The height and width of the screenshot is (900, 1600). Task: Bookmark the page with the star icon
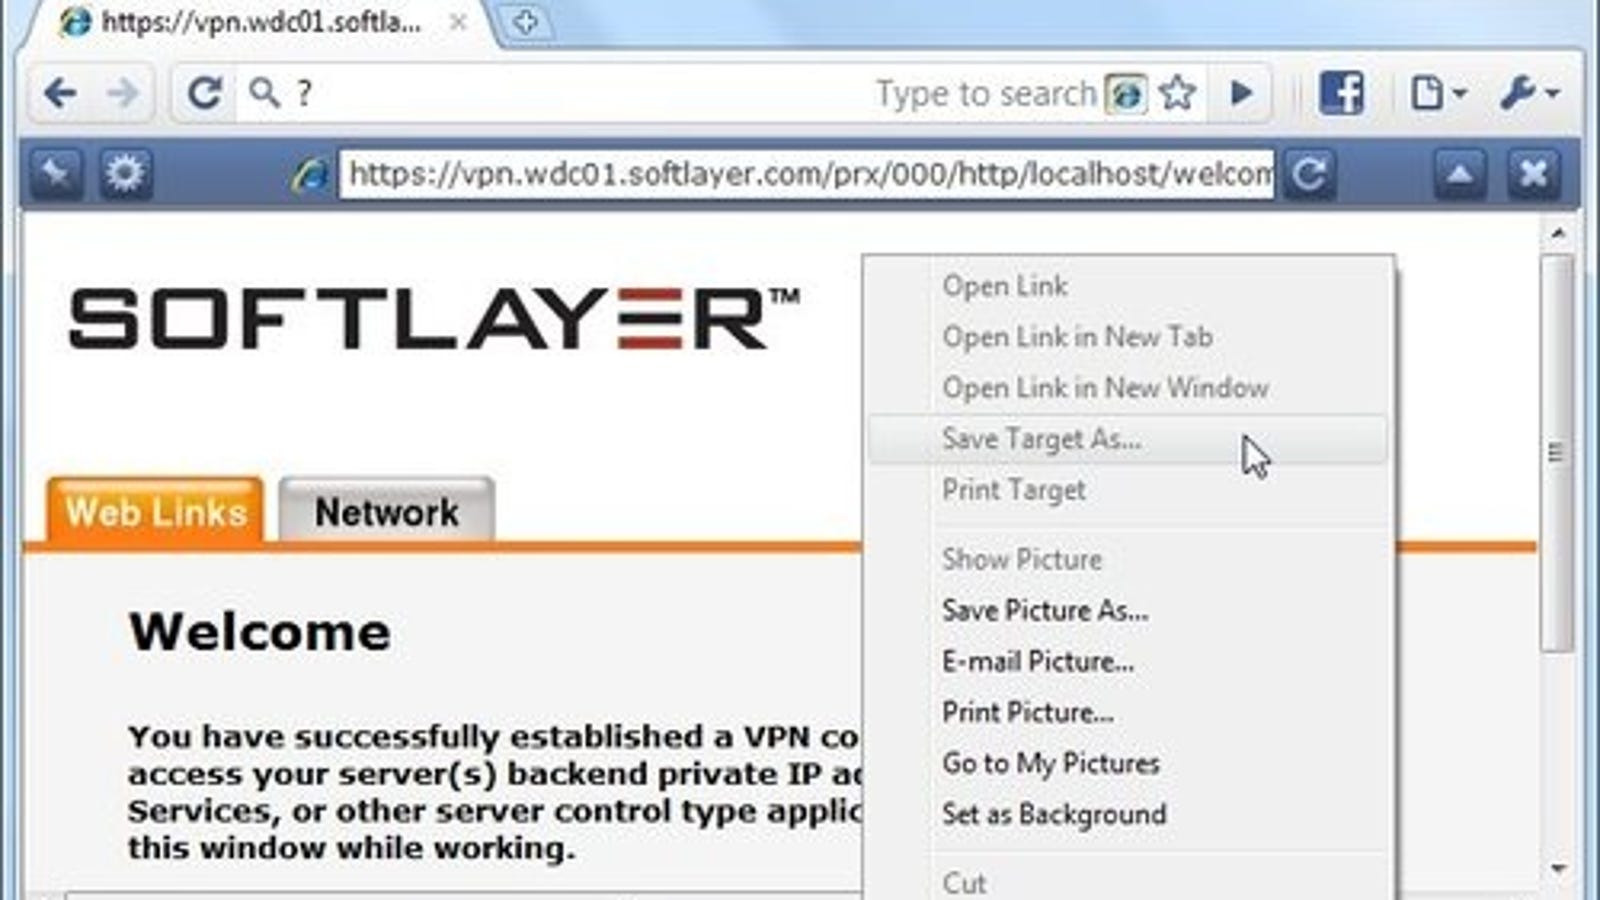pos(1177,94)
